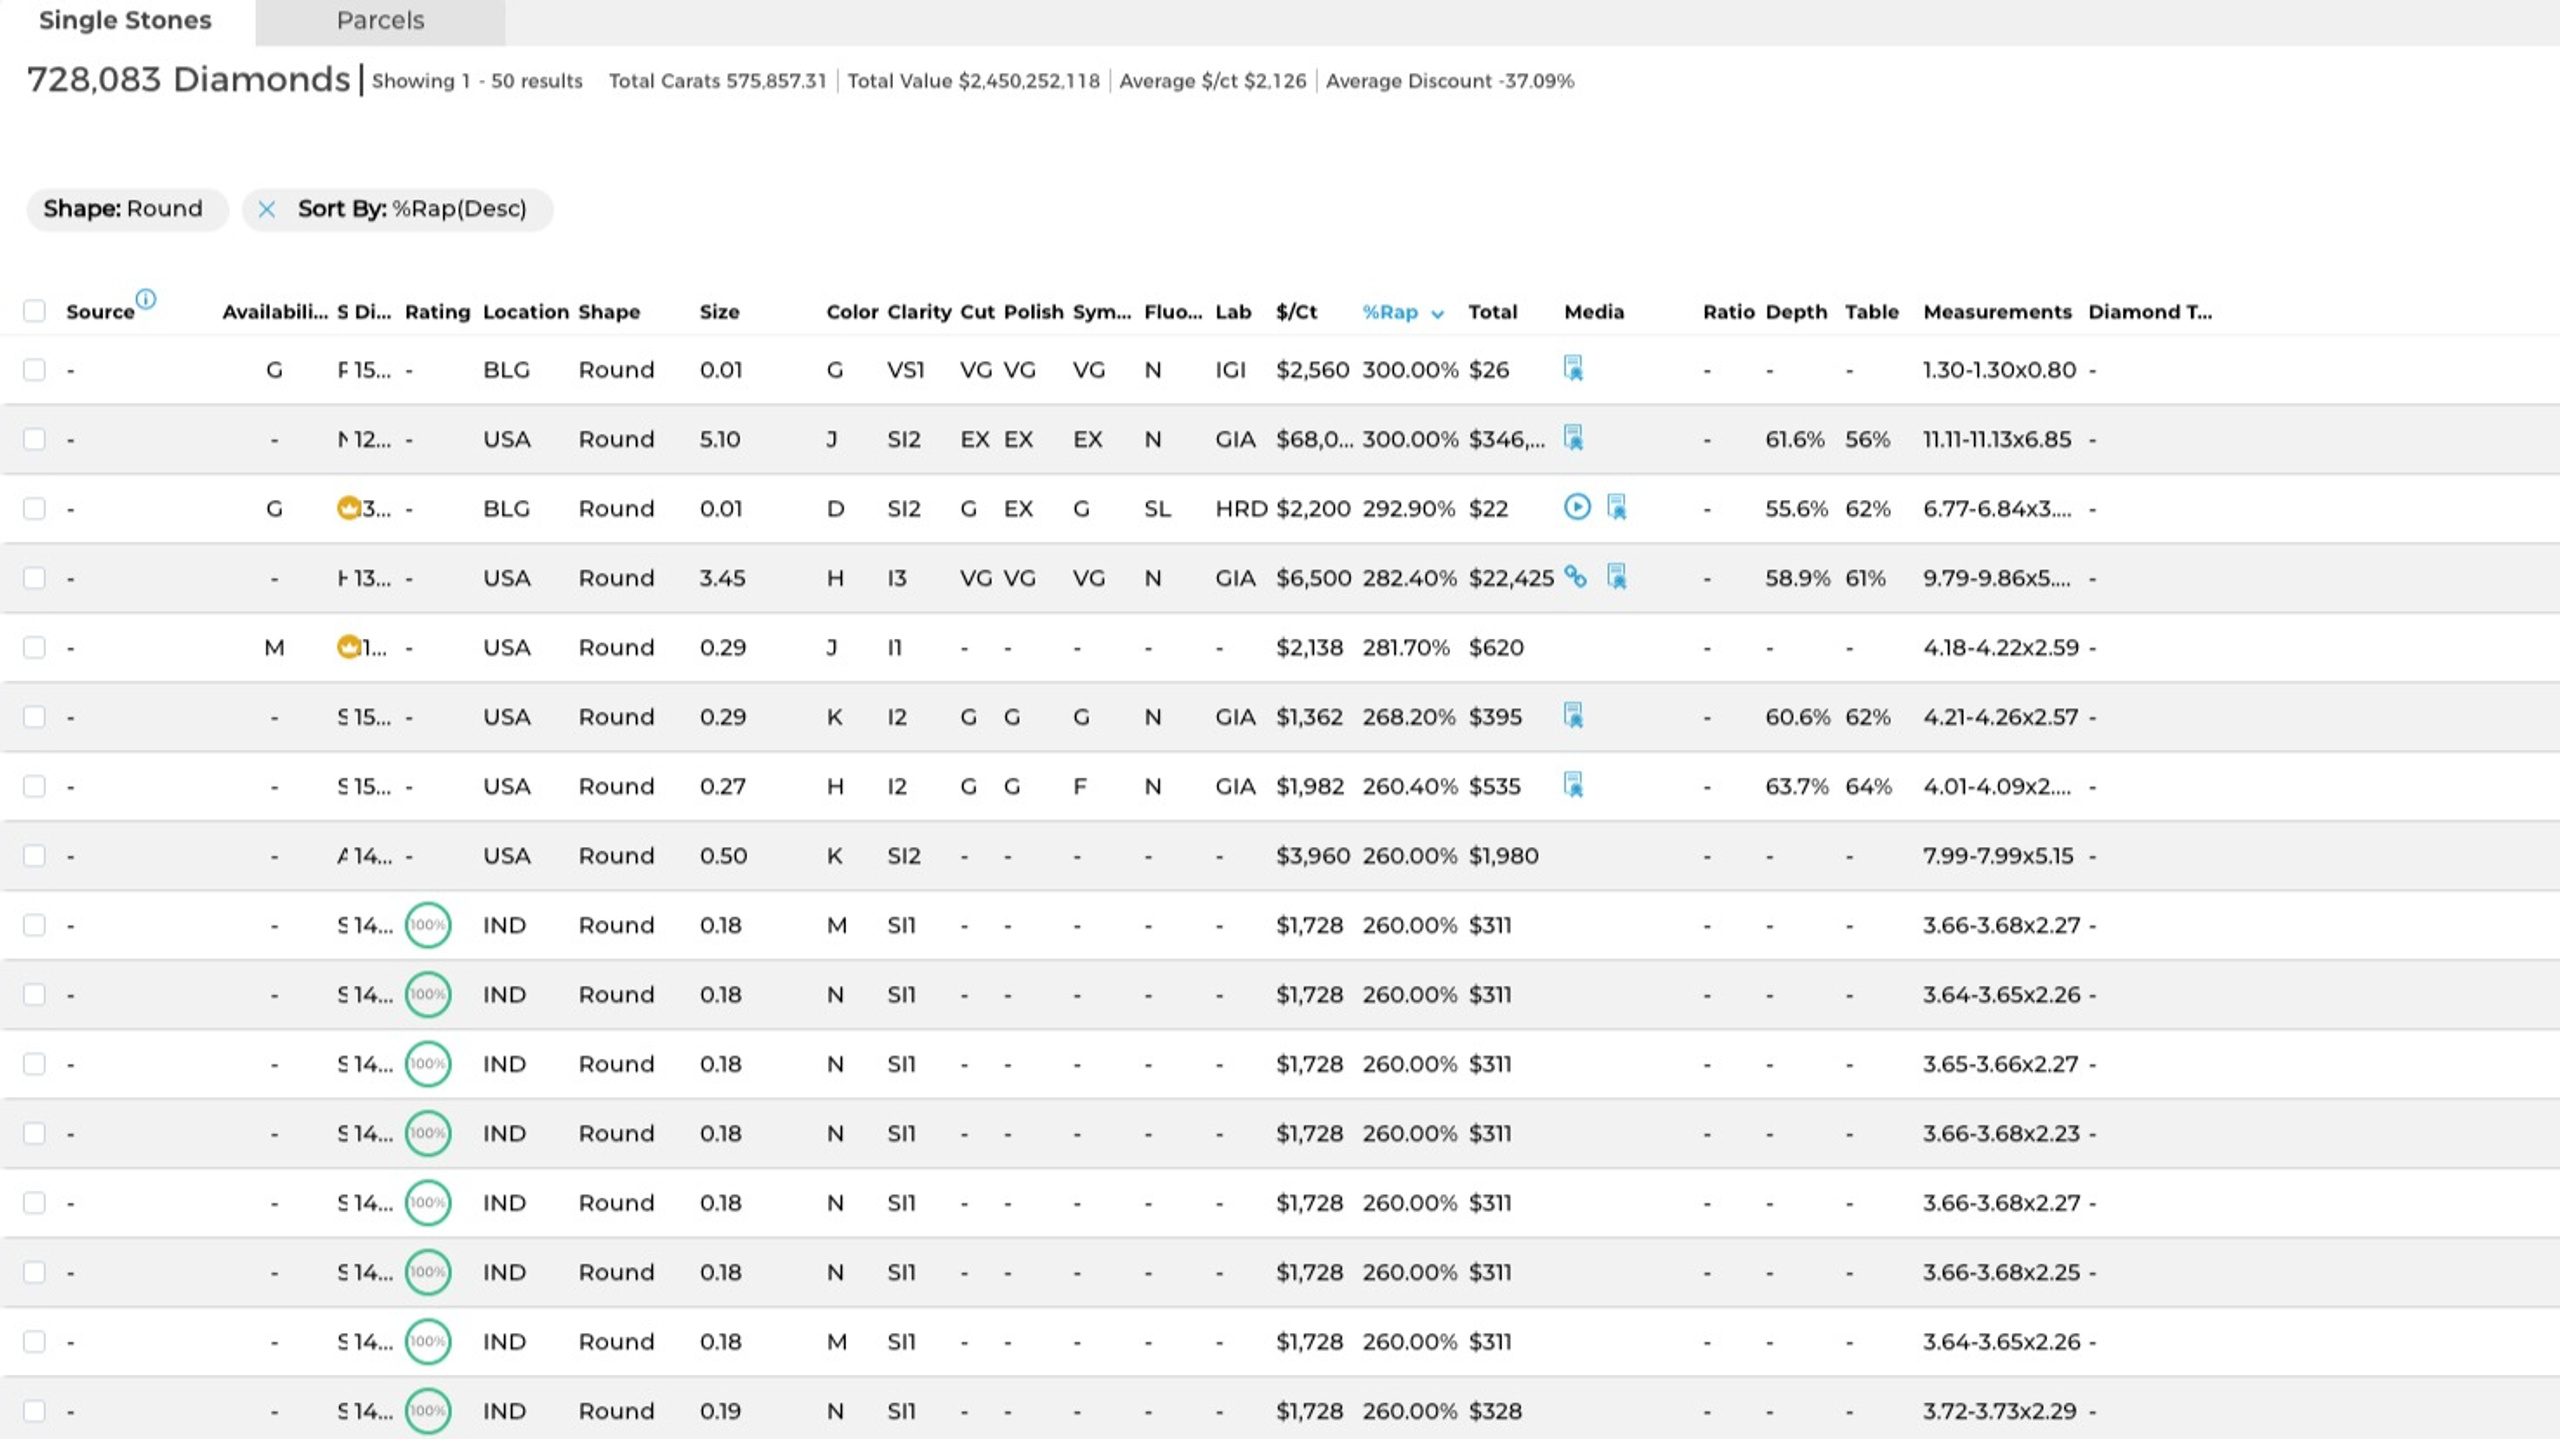Toggle the select-all header checkbox
This screenshot has width=2560, height=1439.
tap(34, 311)
